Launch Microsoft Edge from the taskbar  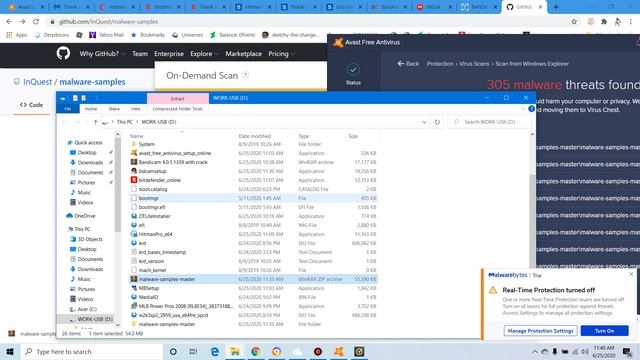215,351
